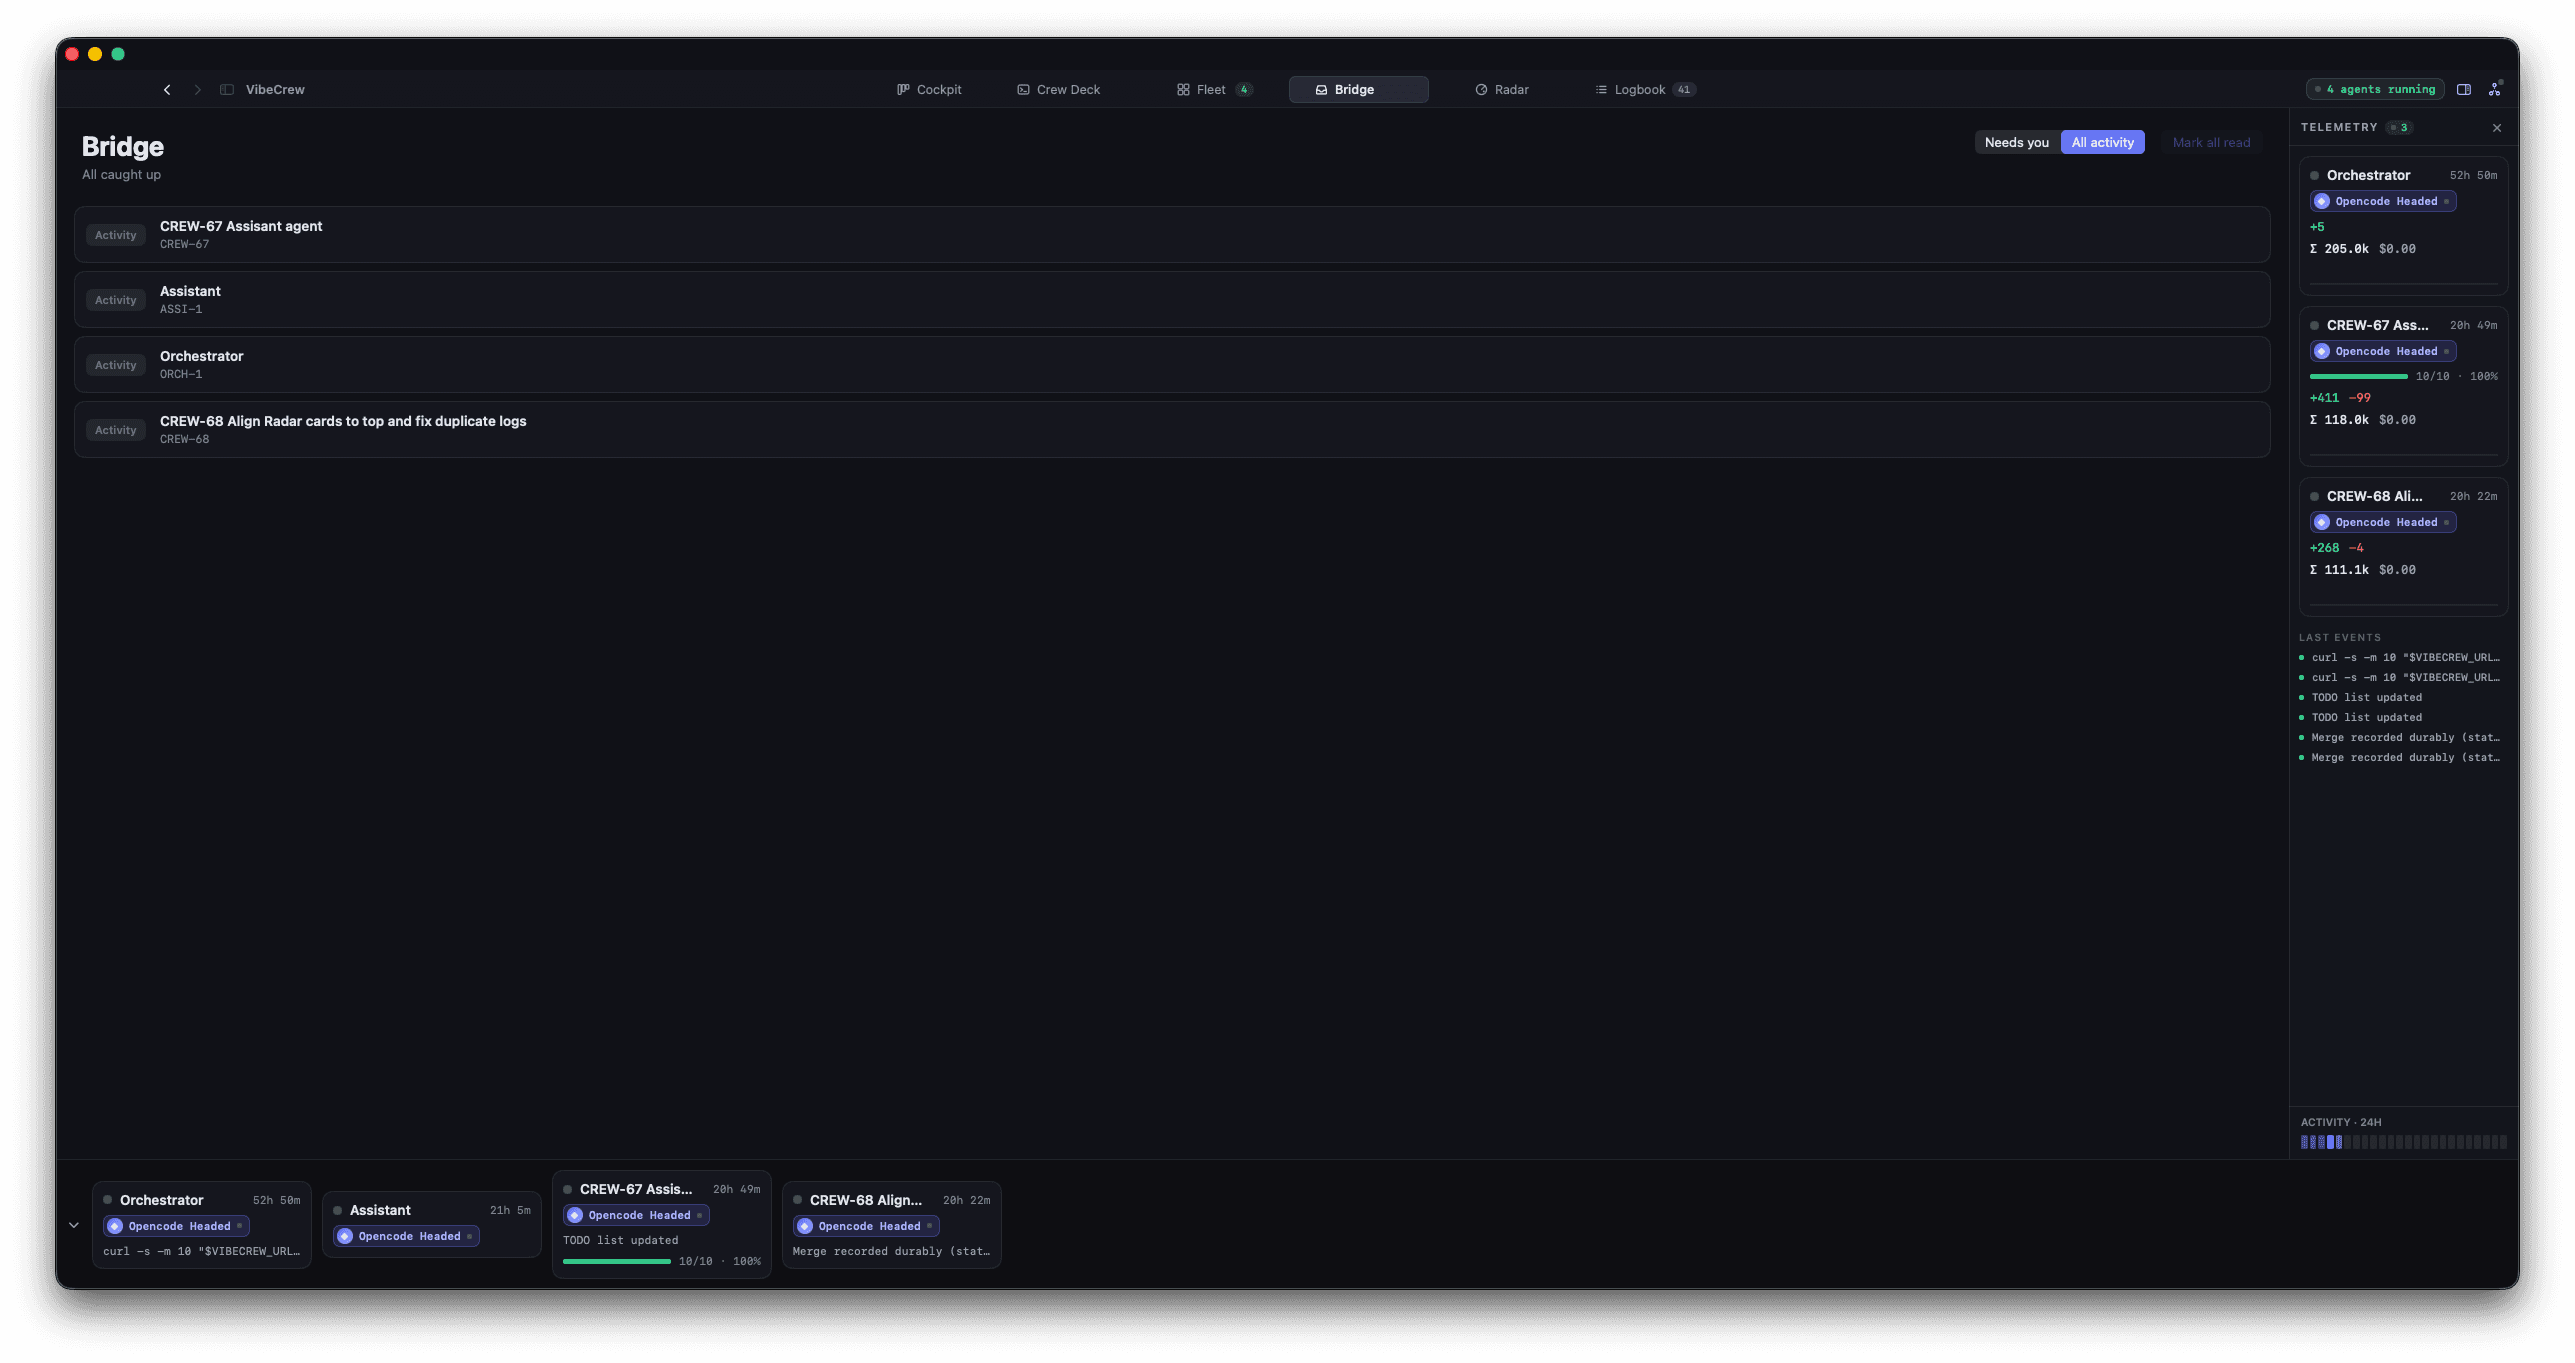Click VibeCrew title in toolbar
This screenshot has height=1363, width=2575.
[275, 90]
